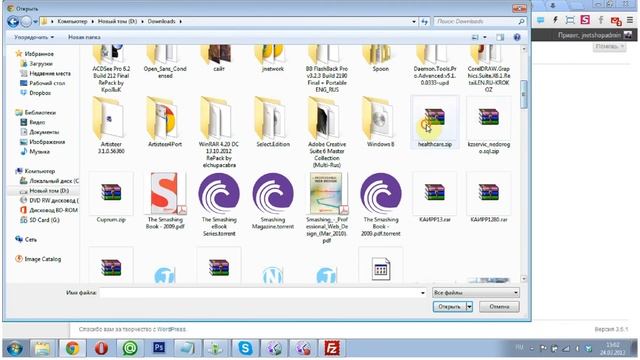Expand the file name history dropdown
Viewport: 640px width, 360px height.
tap(422, 293)
